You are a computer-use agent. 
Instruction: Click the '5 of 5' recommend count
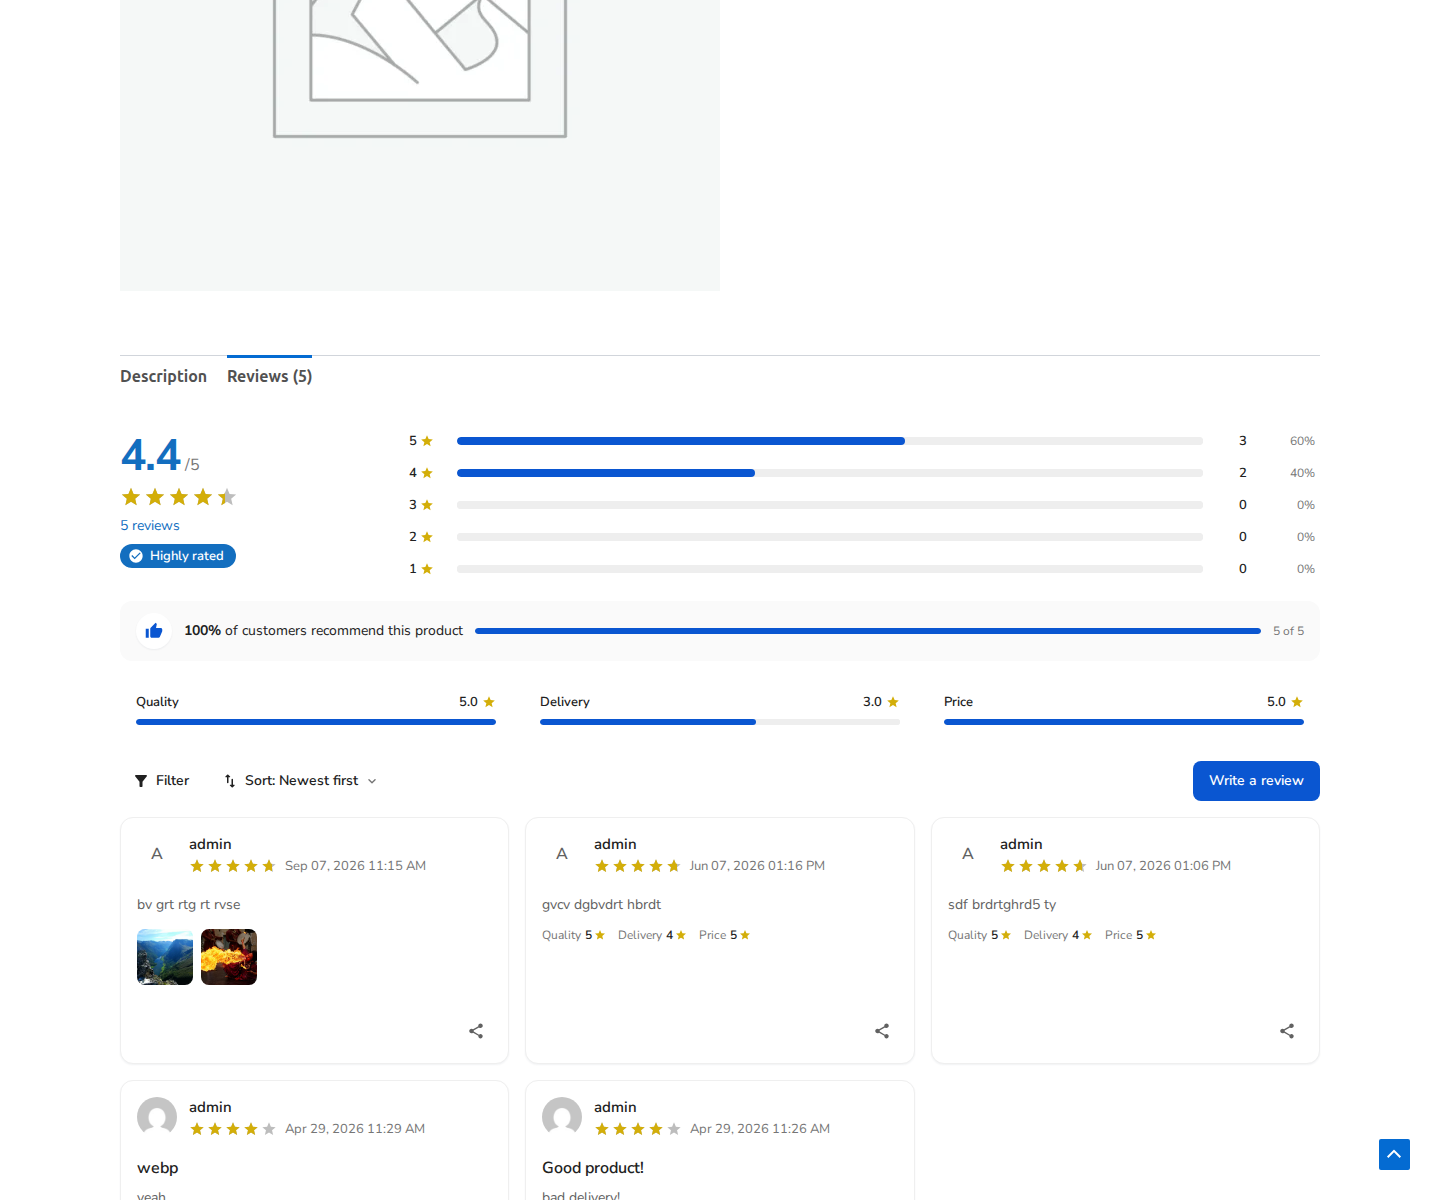(1288, 631)
